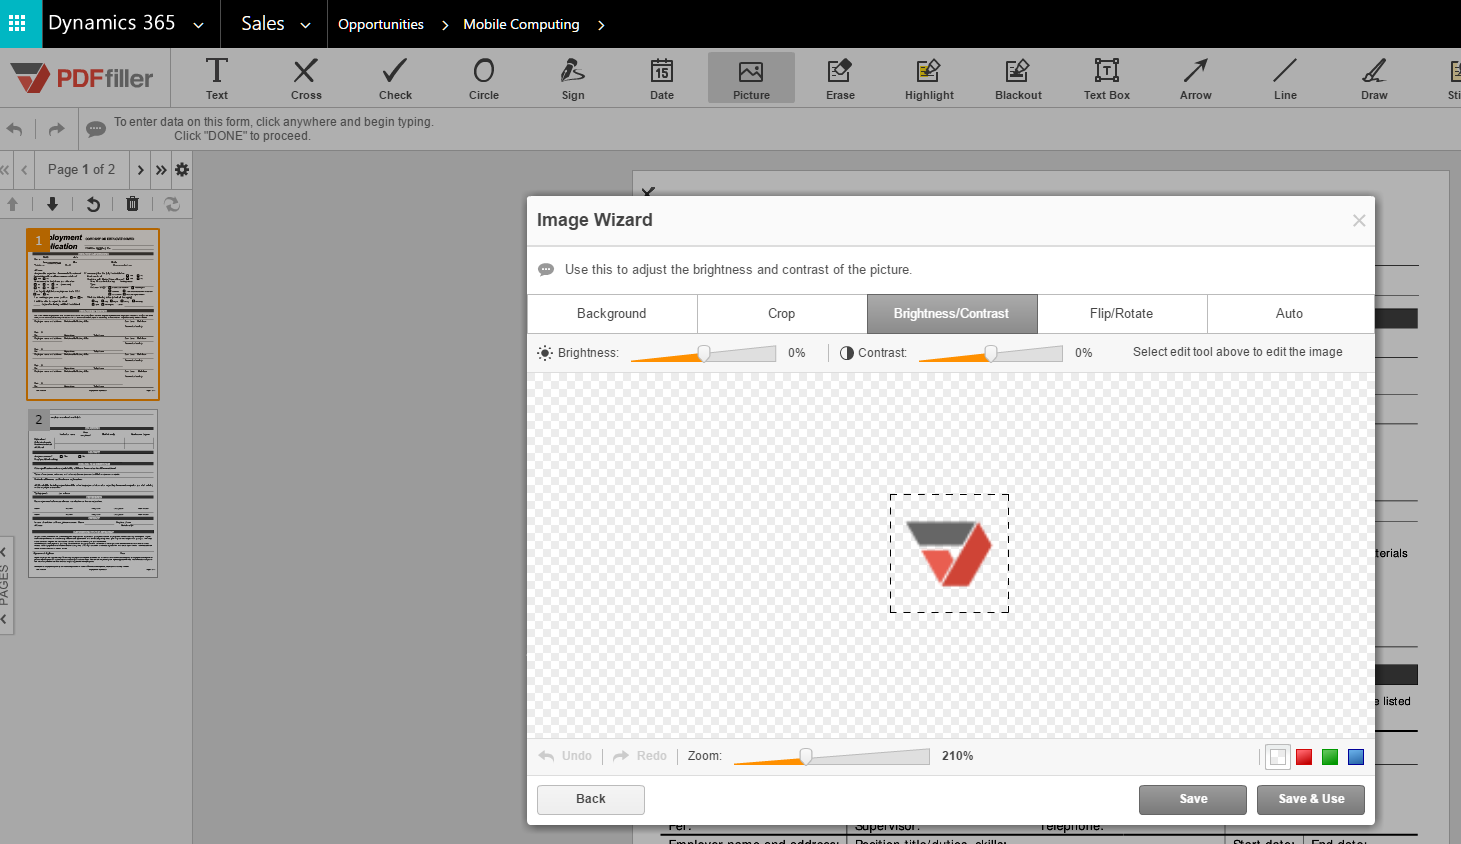
Task: Click the Save & Use button
Action: pyautogui.click(x=1311, y=799)
